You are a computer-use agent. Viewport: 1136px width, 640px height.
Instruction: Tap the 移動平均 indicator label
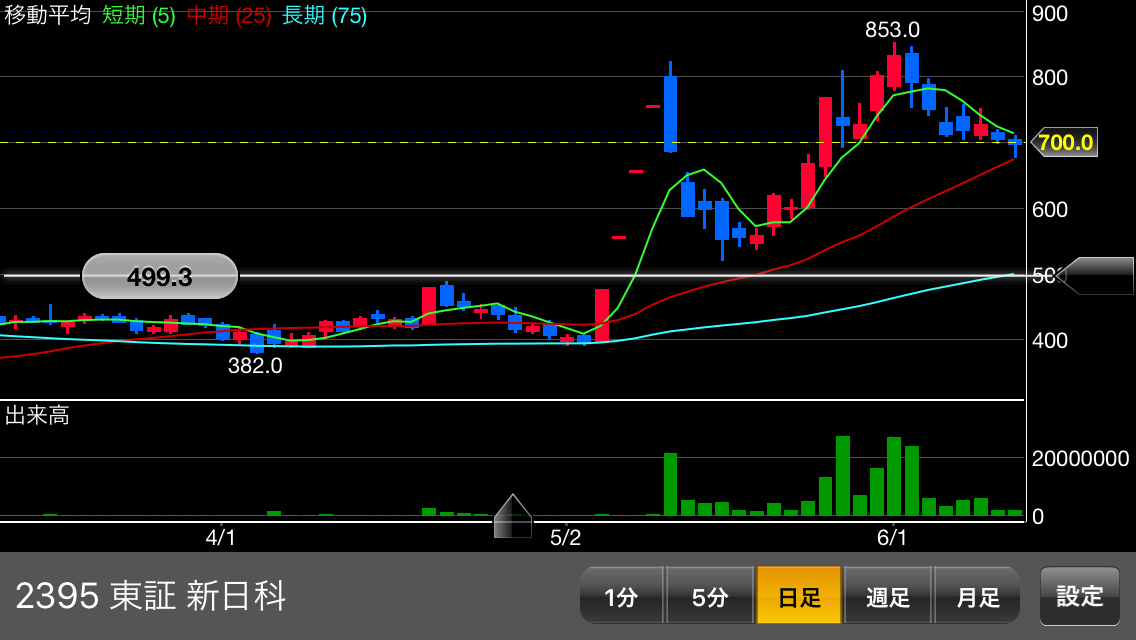point(47,15)
